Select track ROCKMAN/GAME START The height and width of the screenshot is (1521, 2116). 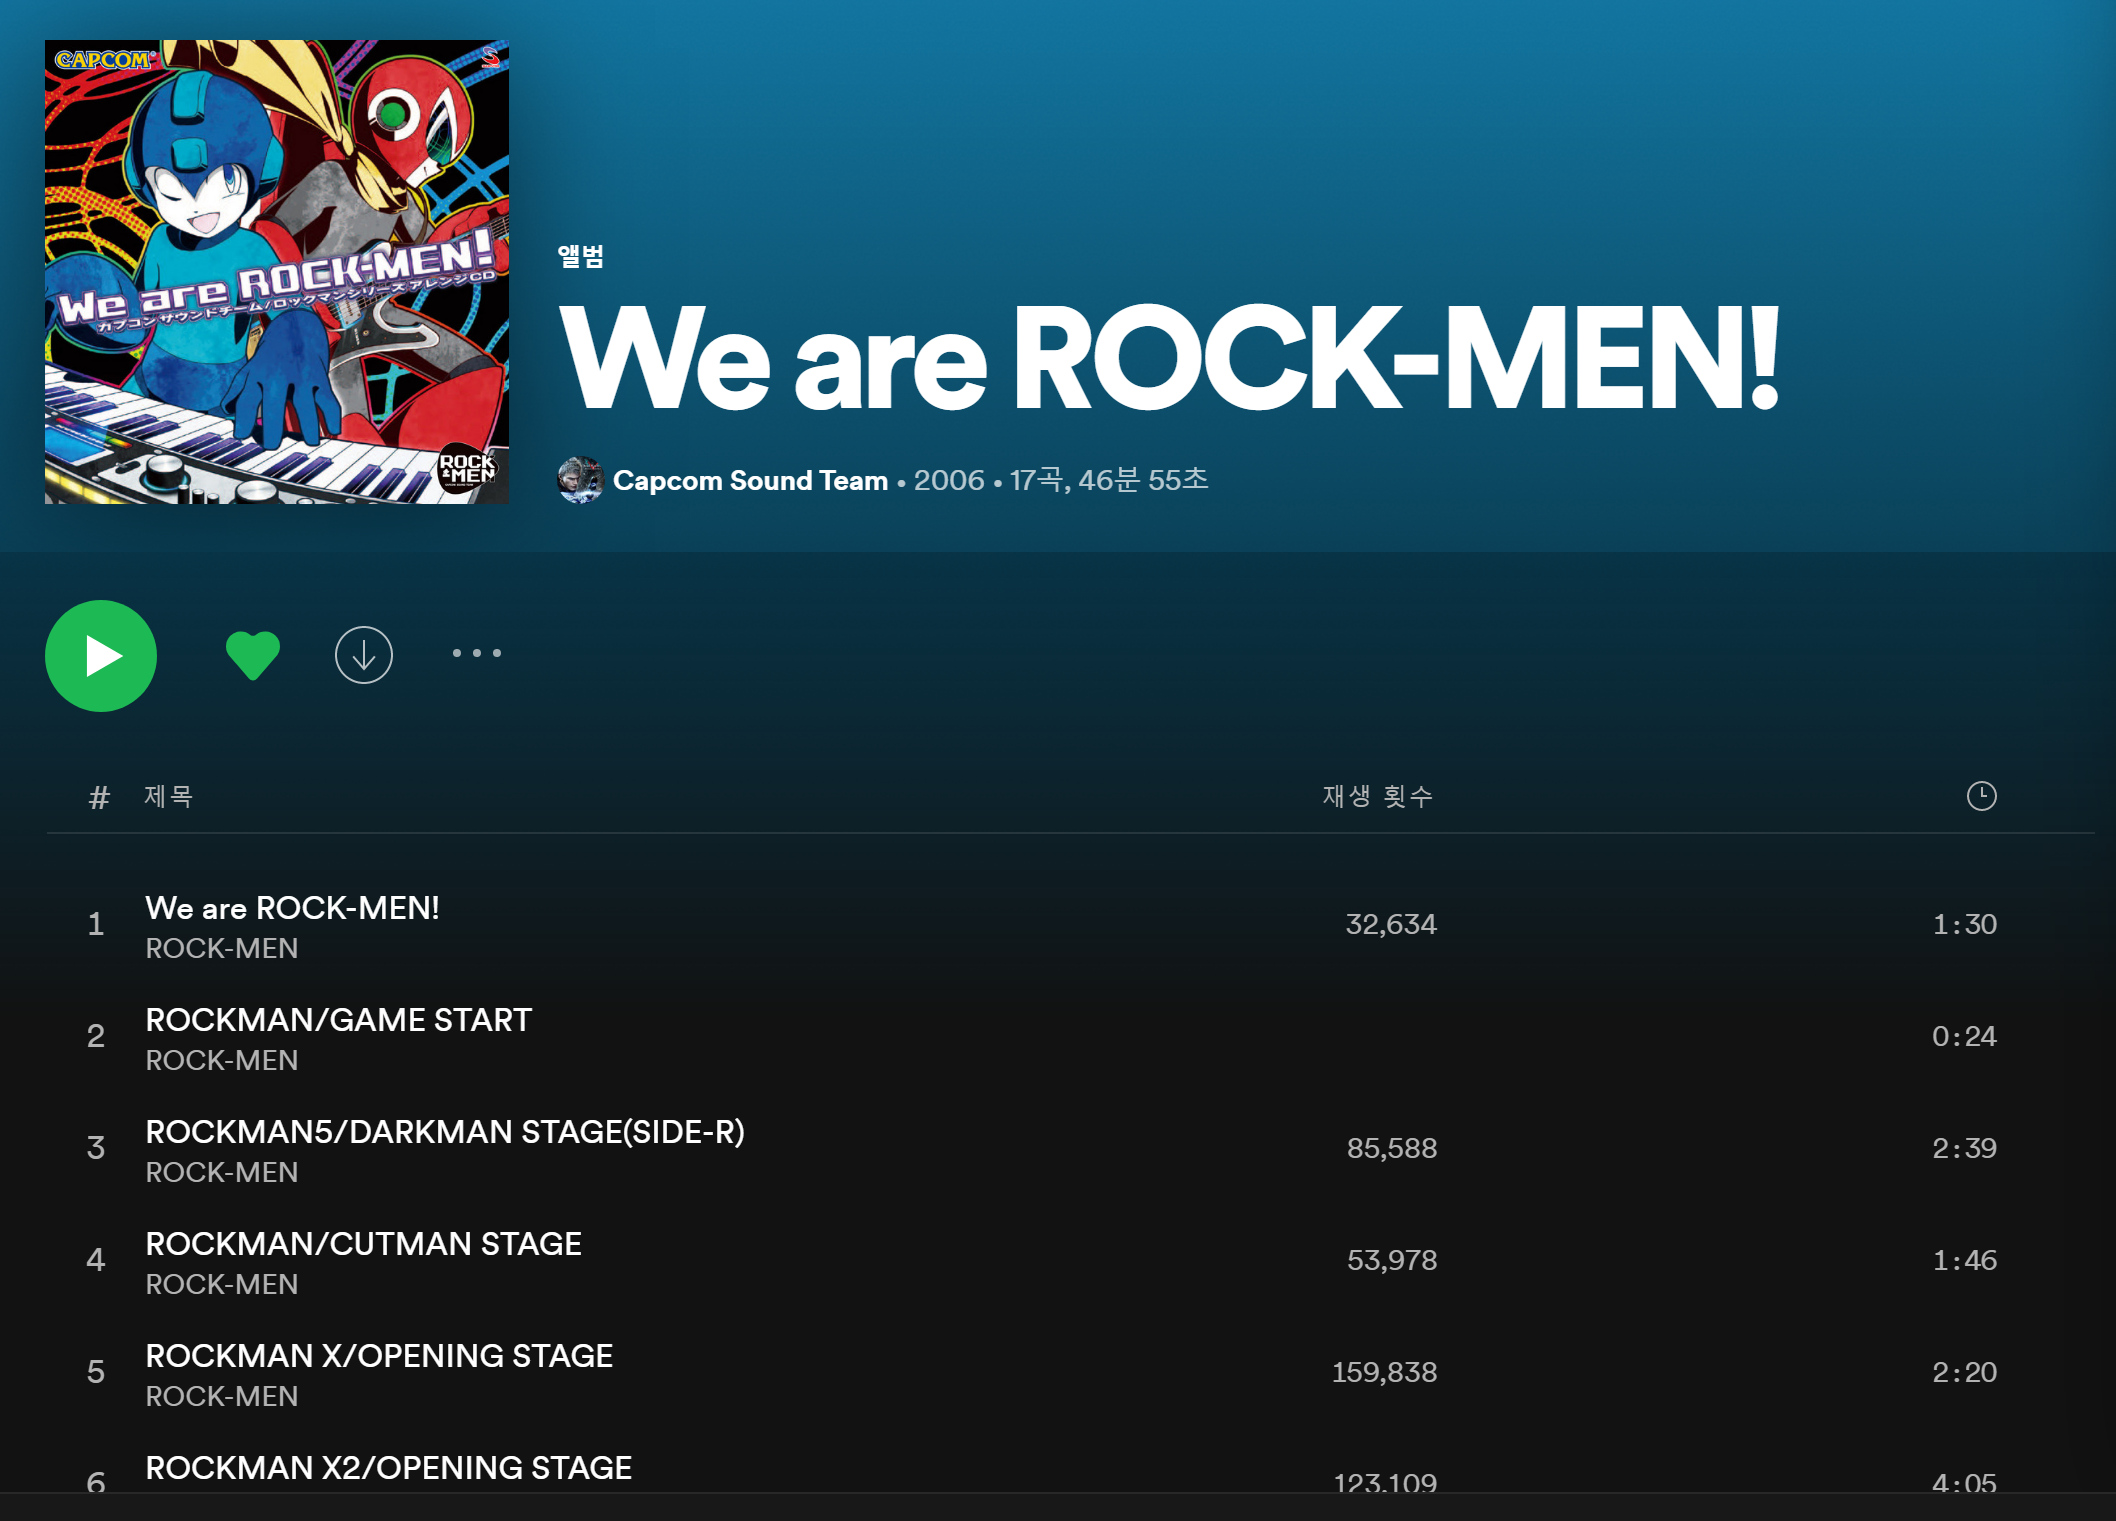[x=338, y=1020]
